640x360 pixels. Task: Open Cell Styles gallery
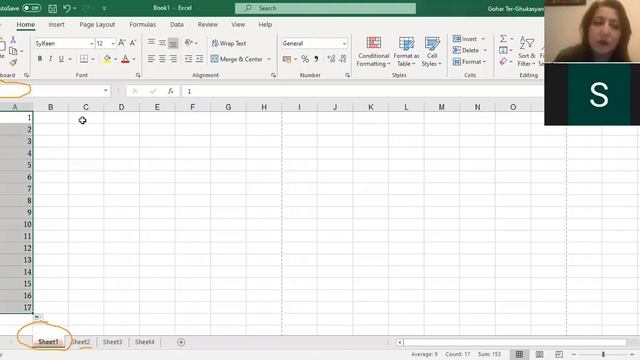[432, 51]
